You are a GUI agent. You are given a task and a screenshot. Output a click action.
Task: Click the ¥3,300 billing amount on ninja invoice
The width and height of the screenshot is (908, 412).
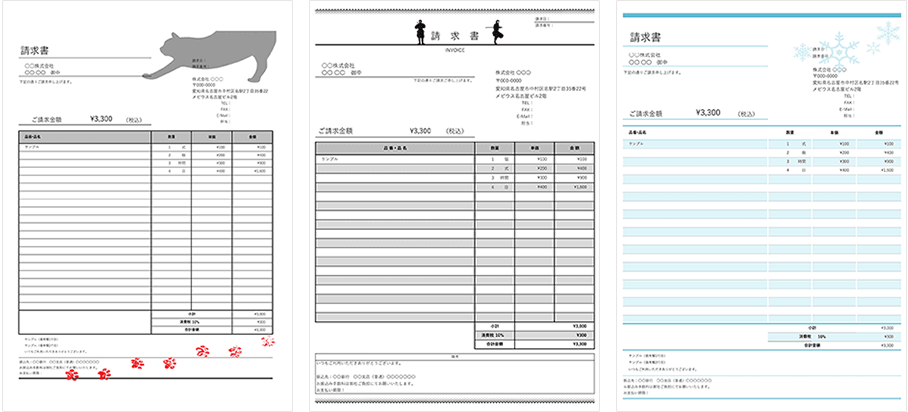coord(420,131)
